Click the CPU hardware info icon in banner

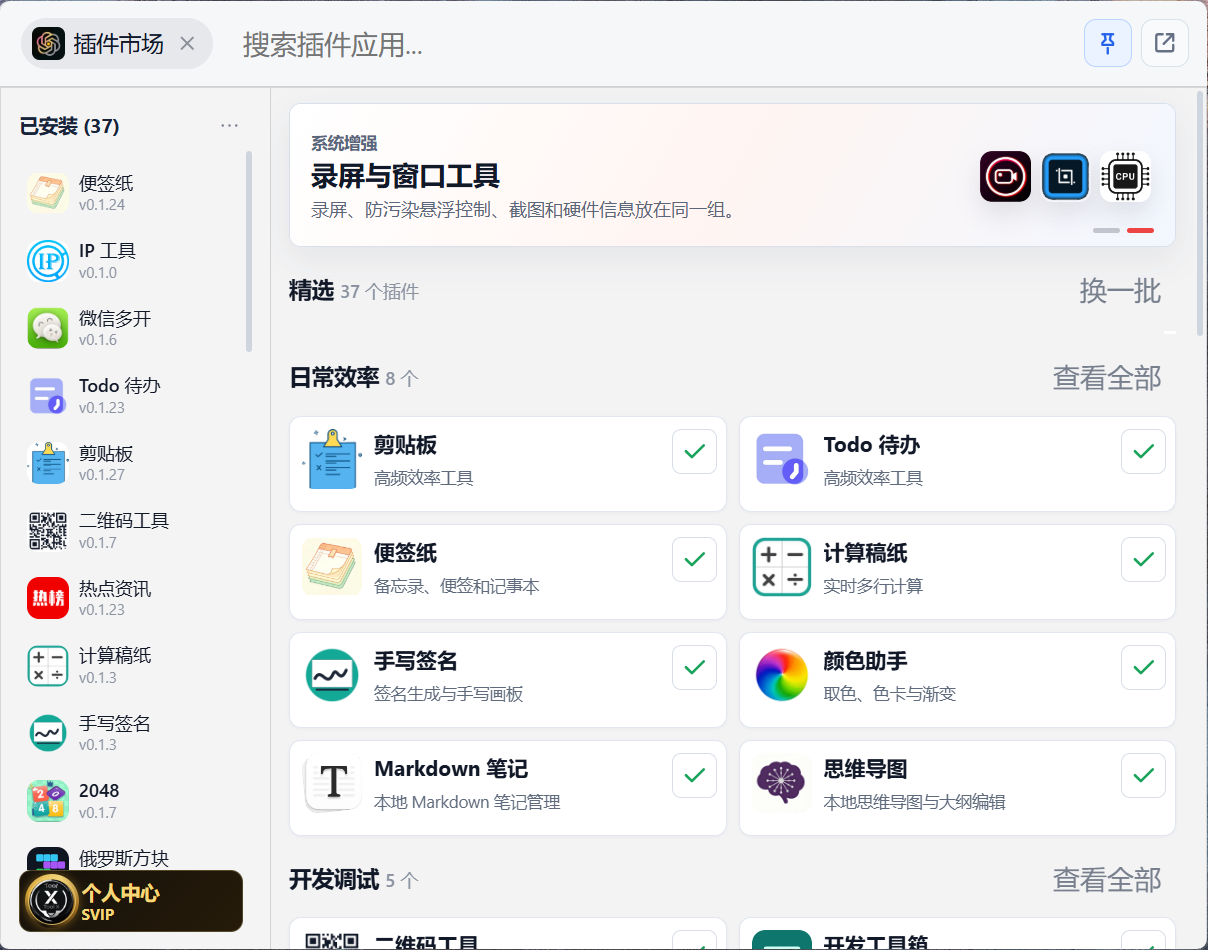[x=1125, y=177]
